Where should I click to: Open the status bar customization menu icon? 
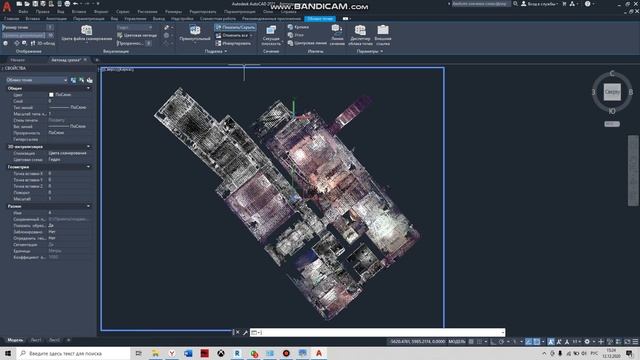[635, 342]
